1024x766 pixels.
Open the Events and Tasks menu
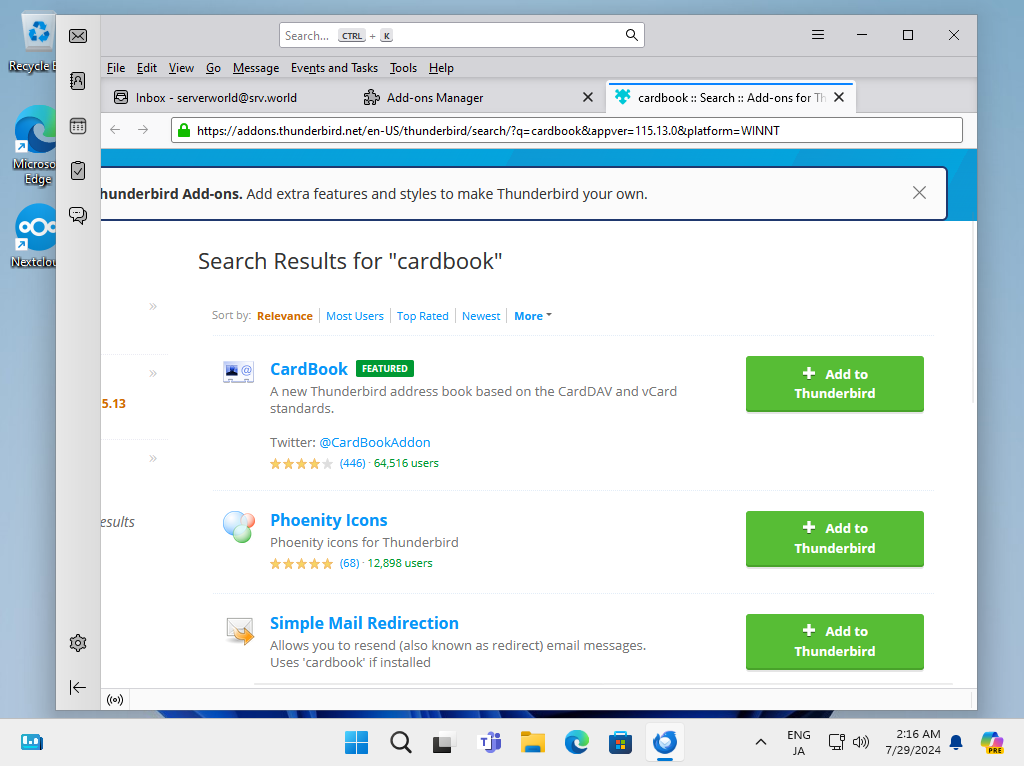(334, 68)
